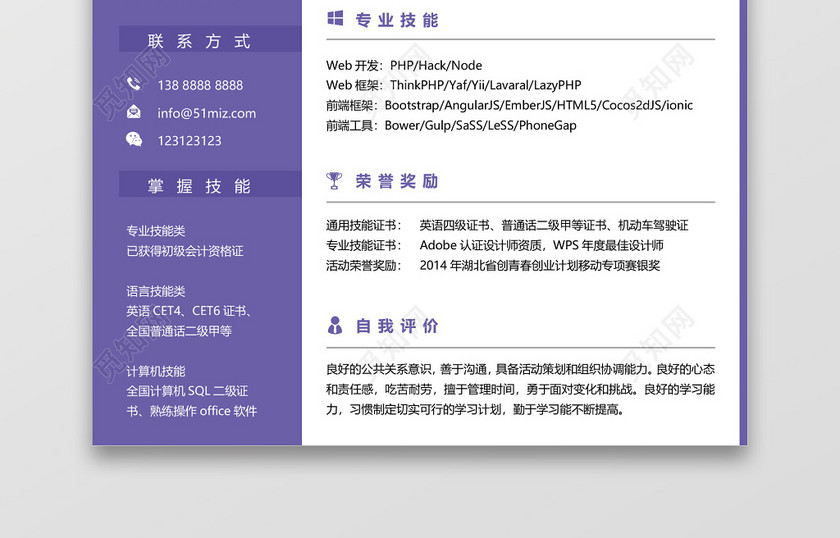The height and width of the screenshot is (538, 840).
Task: Click the 专业技能证书 Adobe line
Action: [x=494, y=245]
